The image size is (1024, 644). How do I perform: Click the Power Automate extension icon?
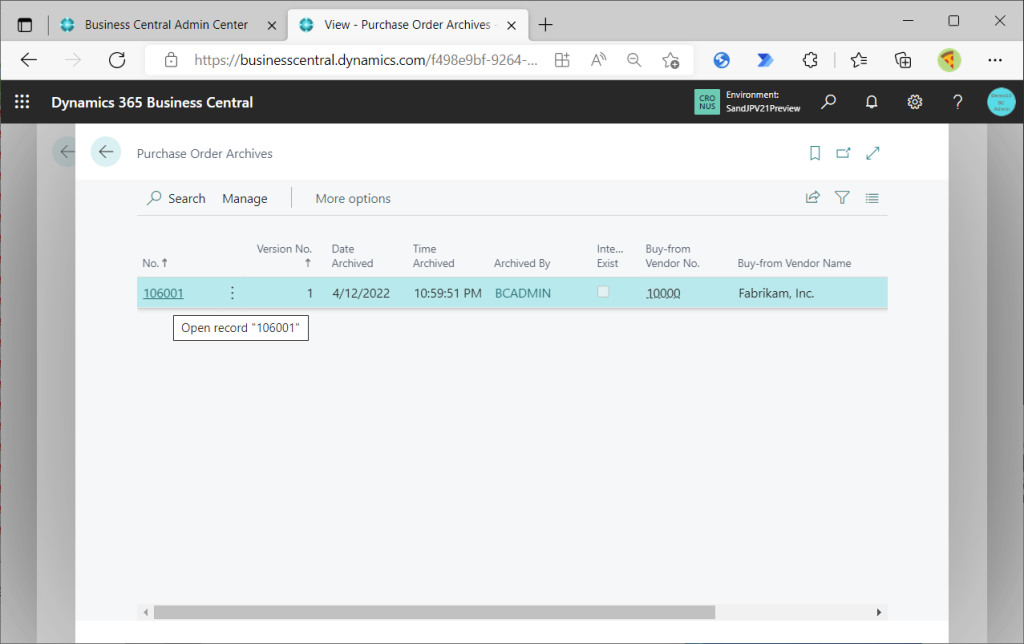coord(765,60)
